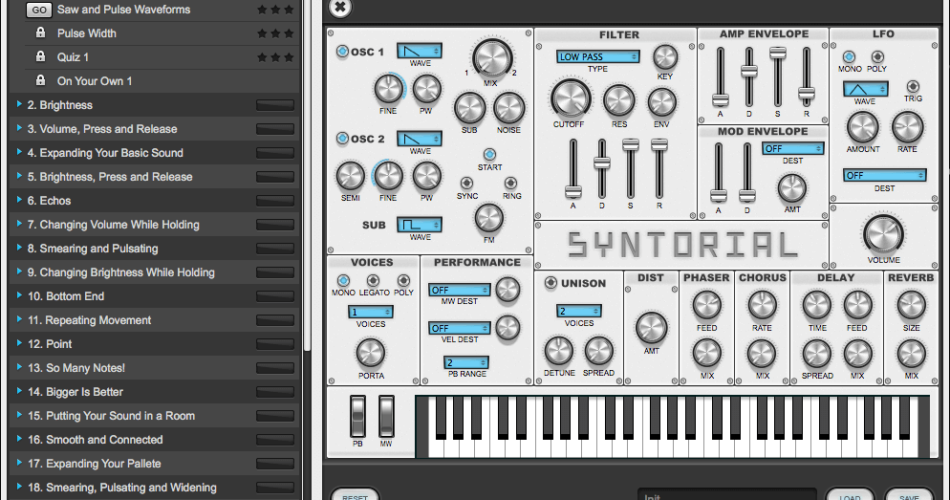Toggle the OSC 1 power button

341,52
